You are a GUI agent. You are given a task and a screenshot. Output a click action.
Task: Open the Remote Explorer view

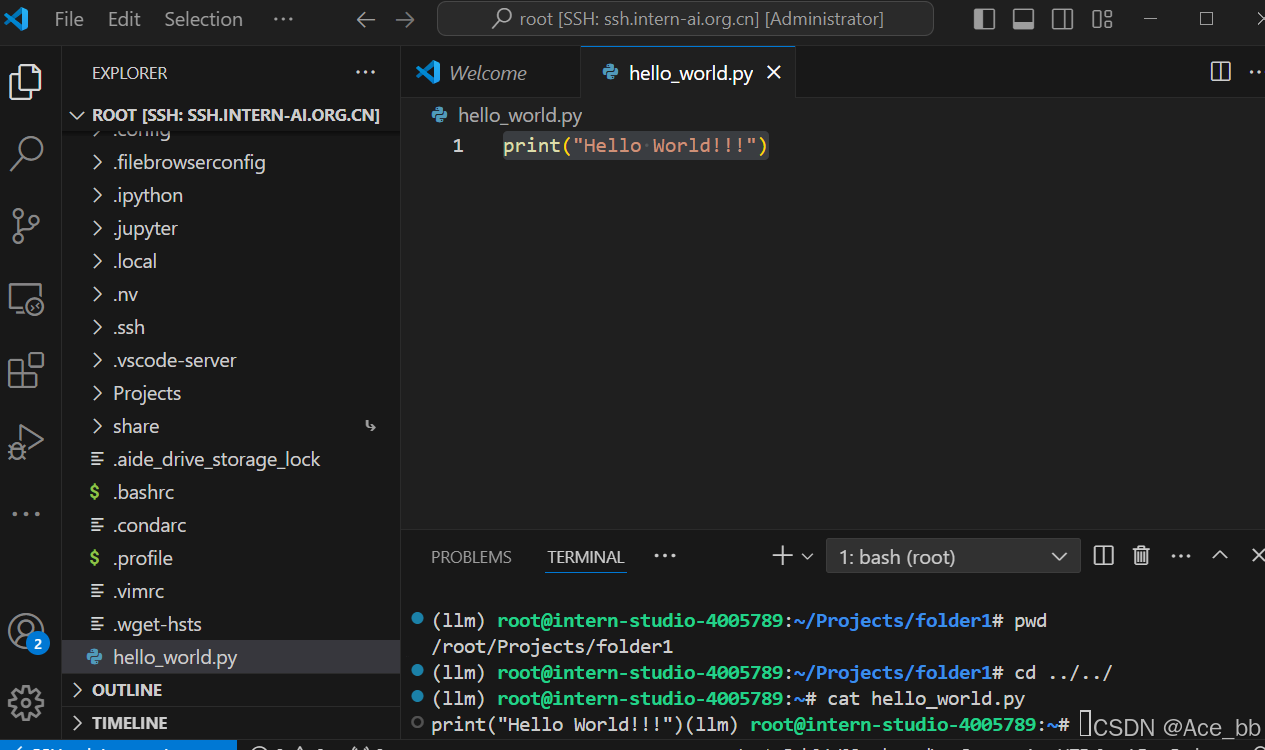[x=26, y=299]
